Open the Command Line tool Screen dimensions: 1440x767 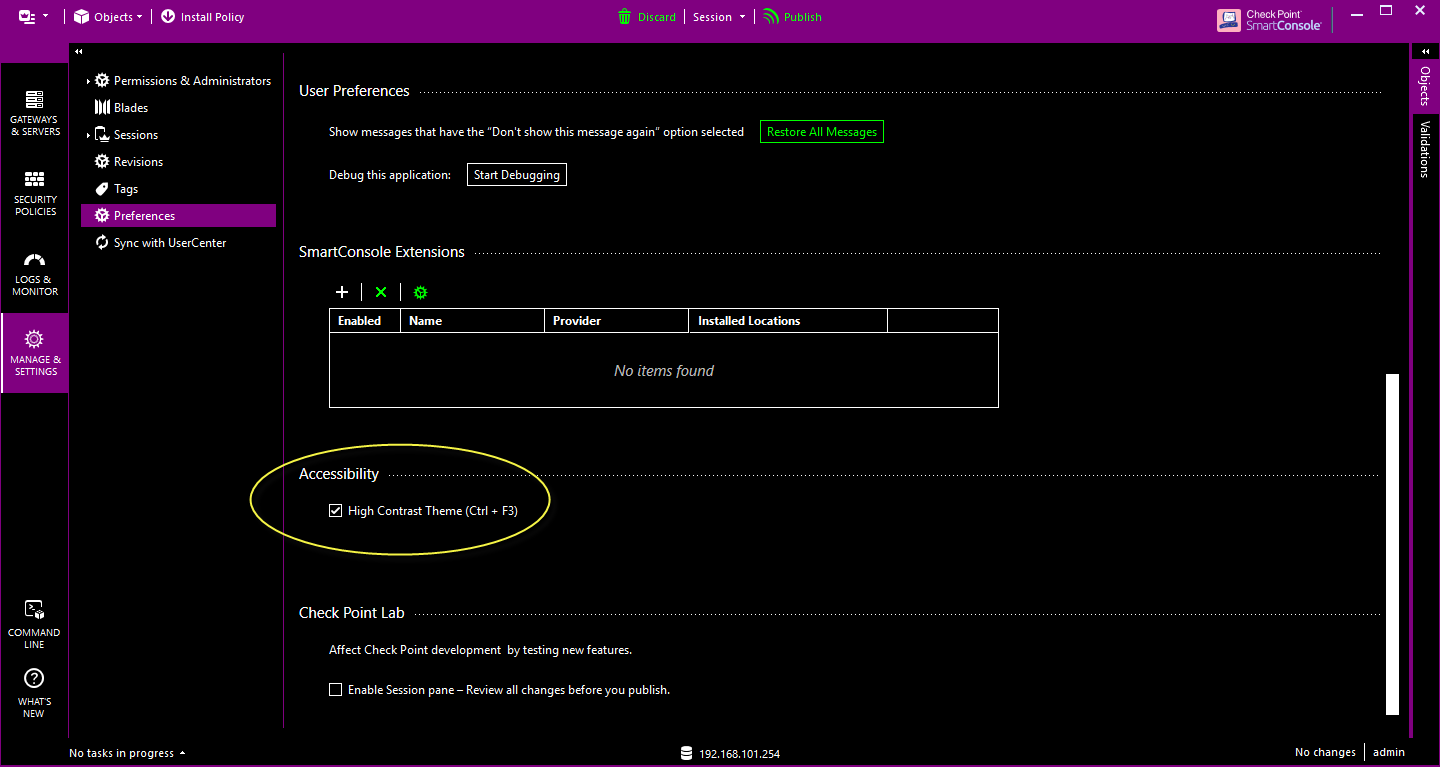pyautogui.click(x=34, y=625)
